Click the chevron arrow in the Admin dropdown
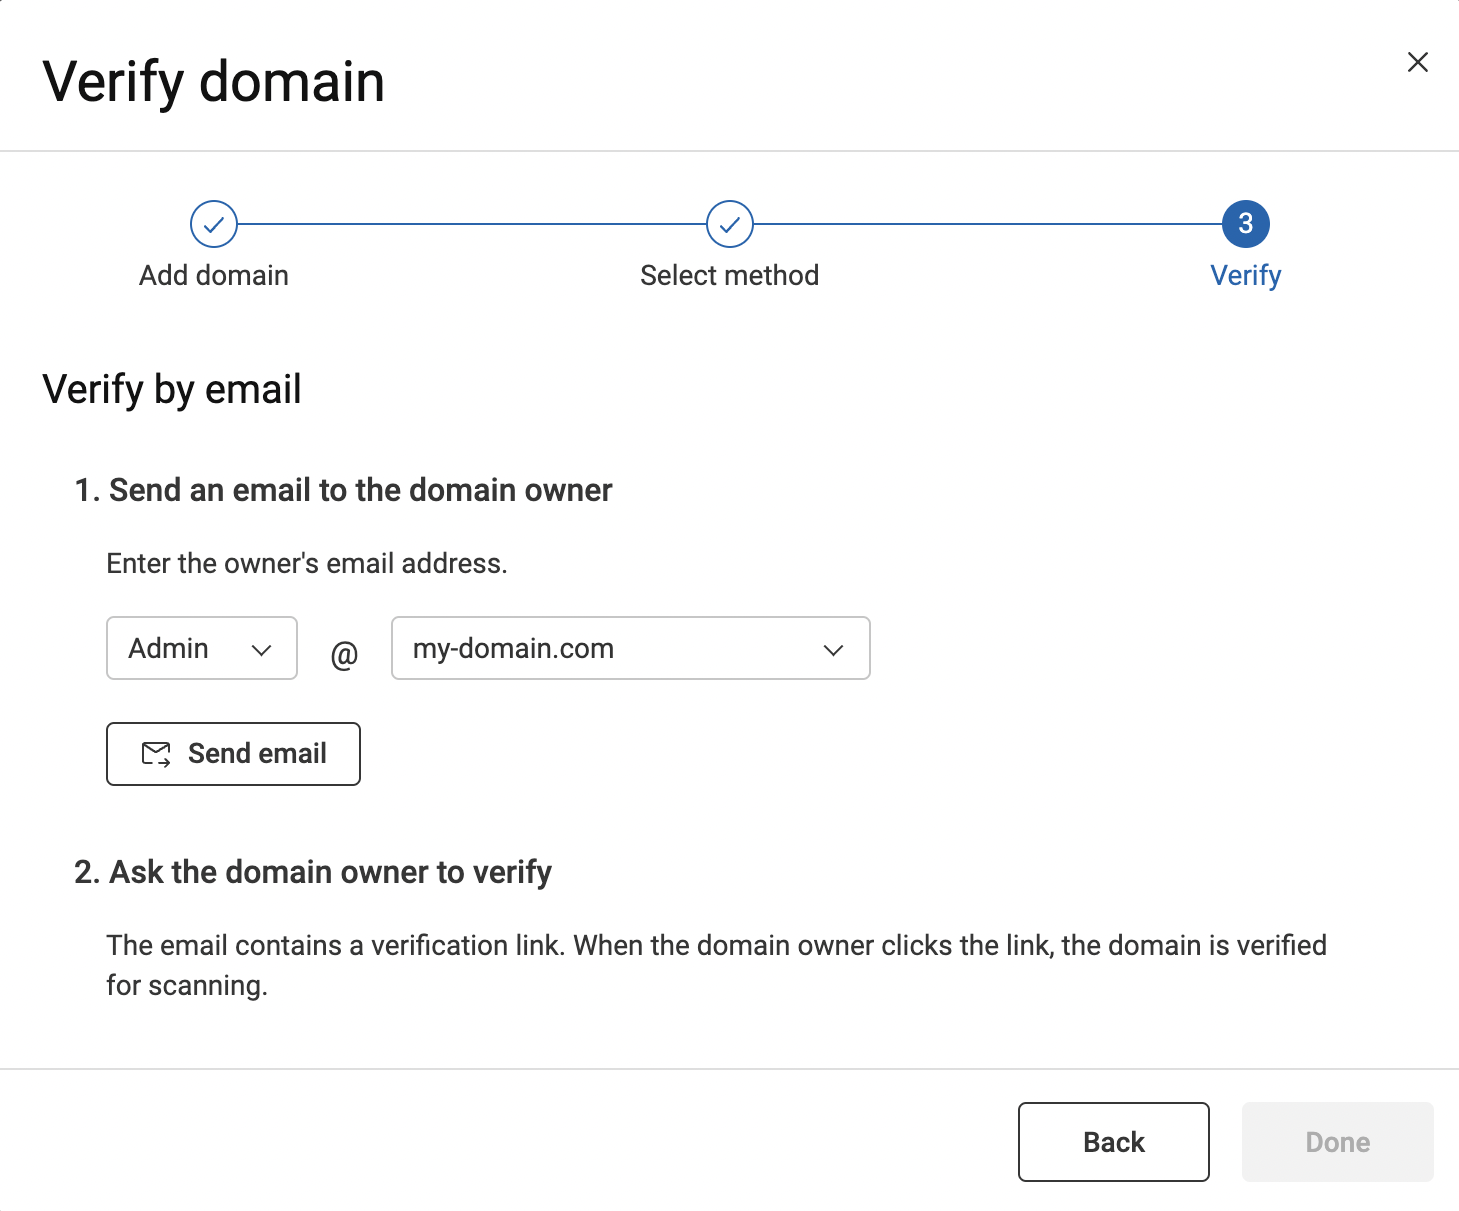 coord(262,650)
